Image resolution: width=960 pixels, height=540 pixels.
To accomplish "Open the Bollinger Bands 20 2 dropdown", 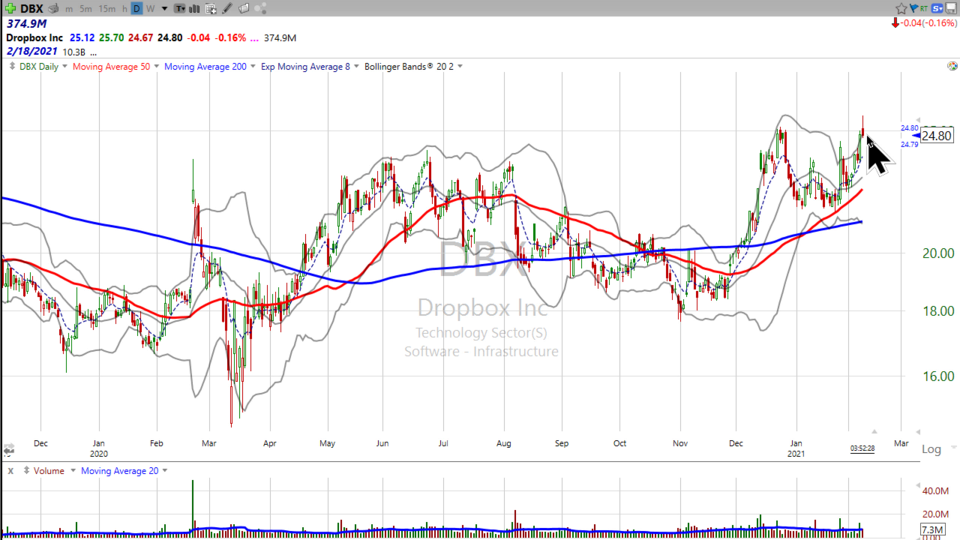I will coord(460,66).
